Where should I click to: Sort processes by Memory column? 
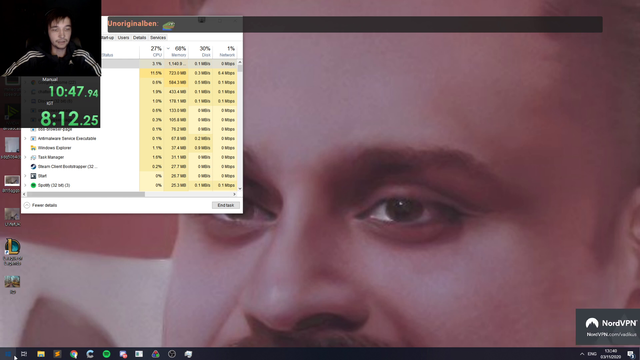(x=176, y=51)
